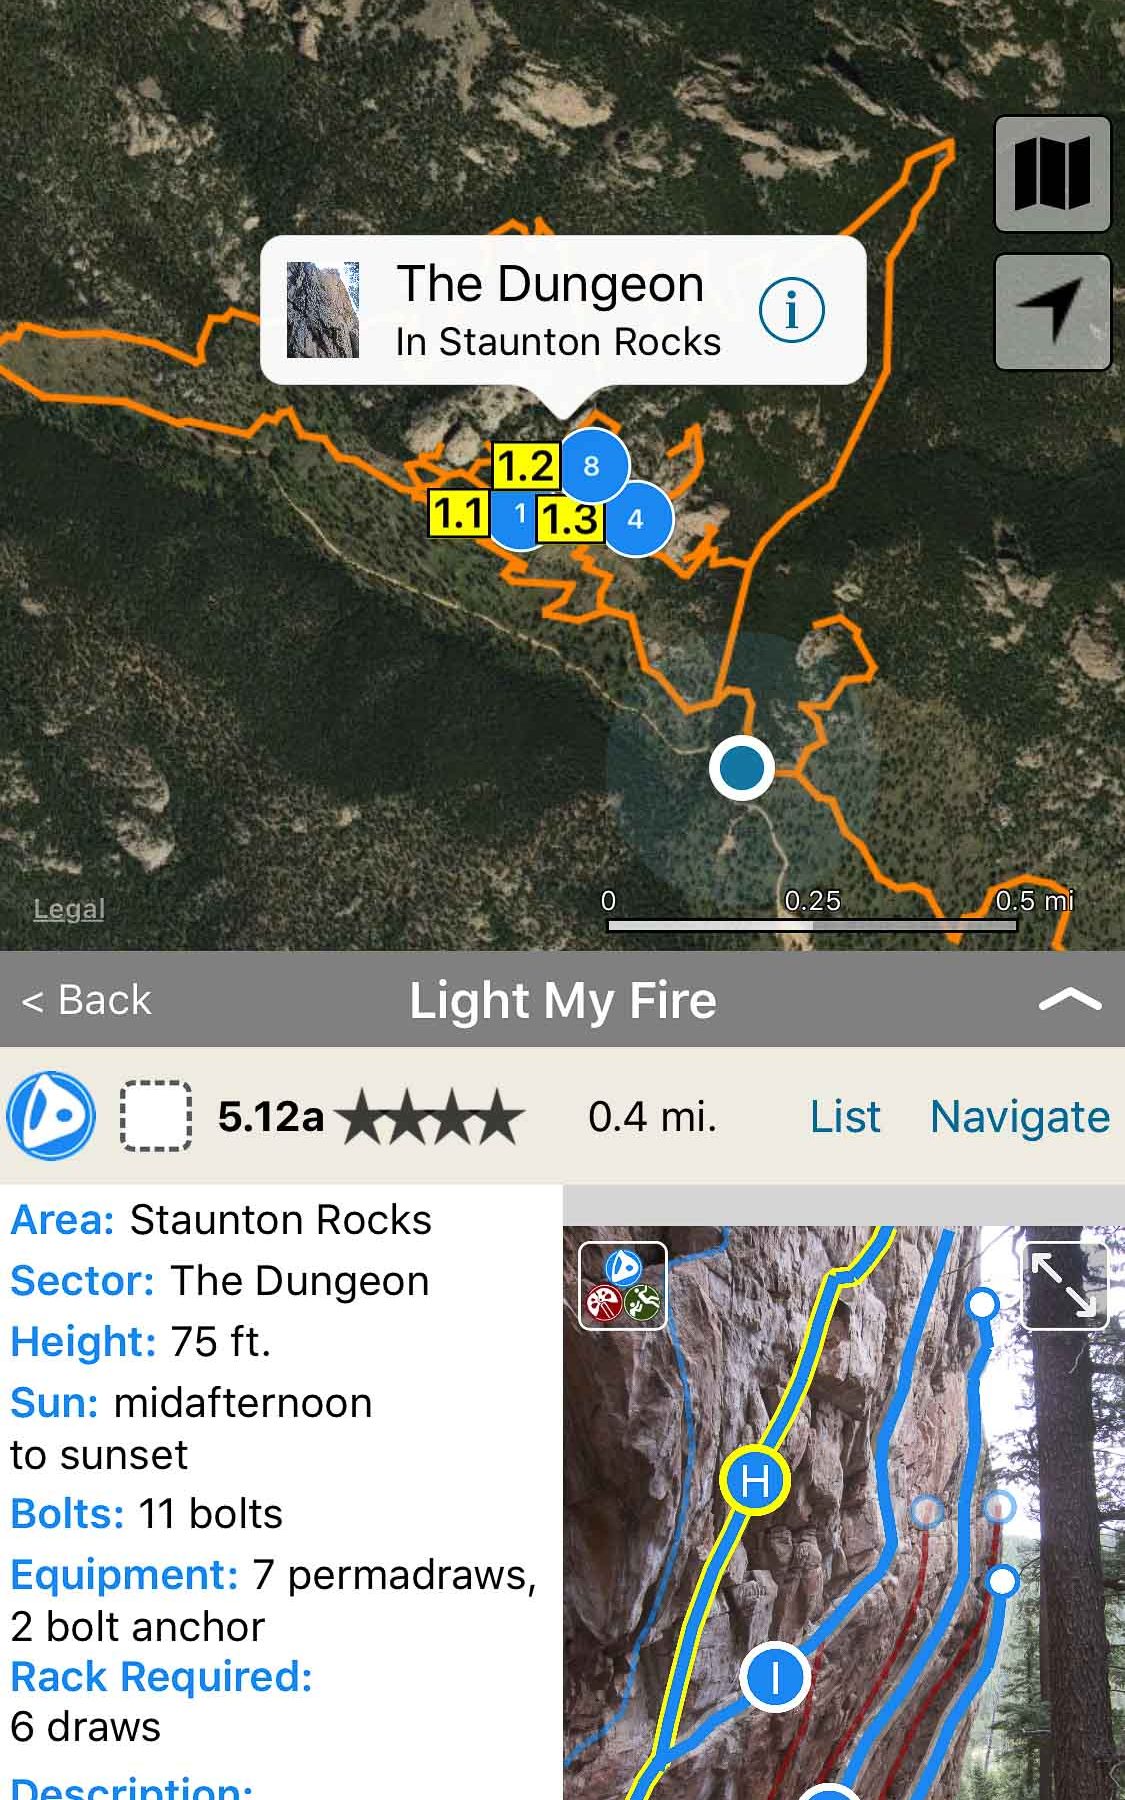This screenshot has width=1125, height=1800.
Task: Start Navigate to the route
Action: [x=1019, y=1117]
